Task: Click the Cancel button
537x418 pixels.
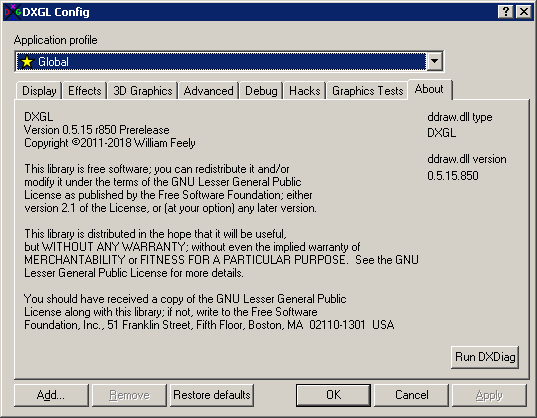Action: [x=411, y=395]
